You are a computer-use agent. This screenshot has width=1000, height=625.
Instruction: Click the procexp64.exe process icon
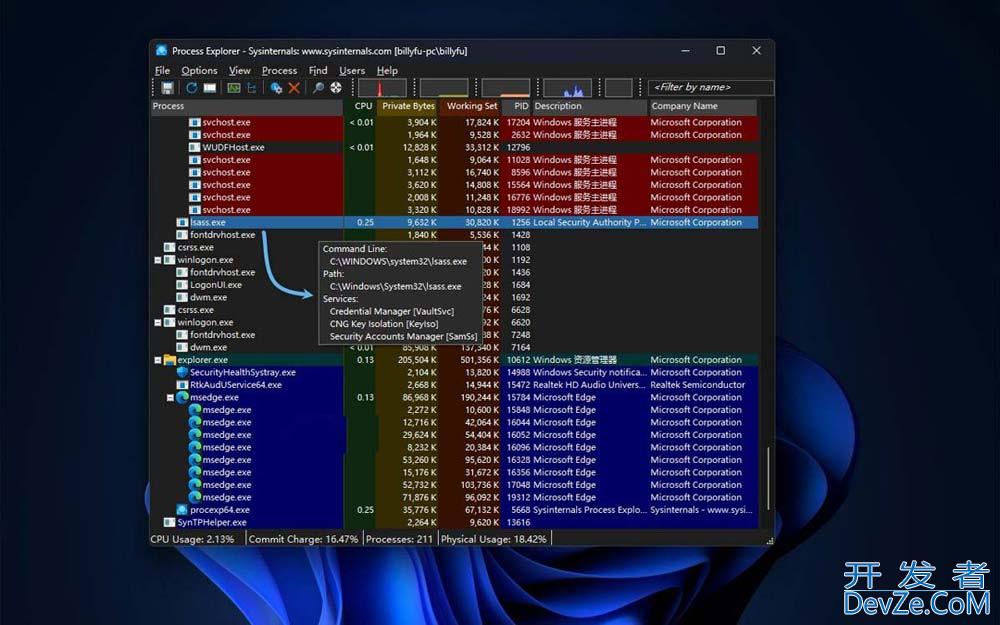point(182,510)
